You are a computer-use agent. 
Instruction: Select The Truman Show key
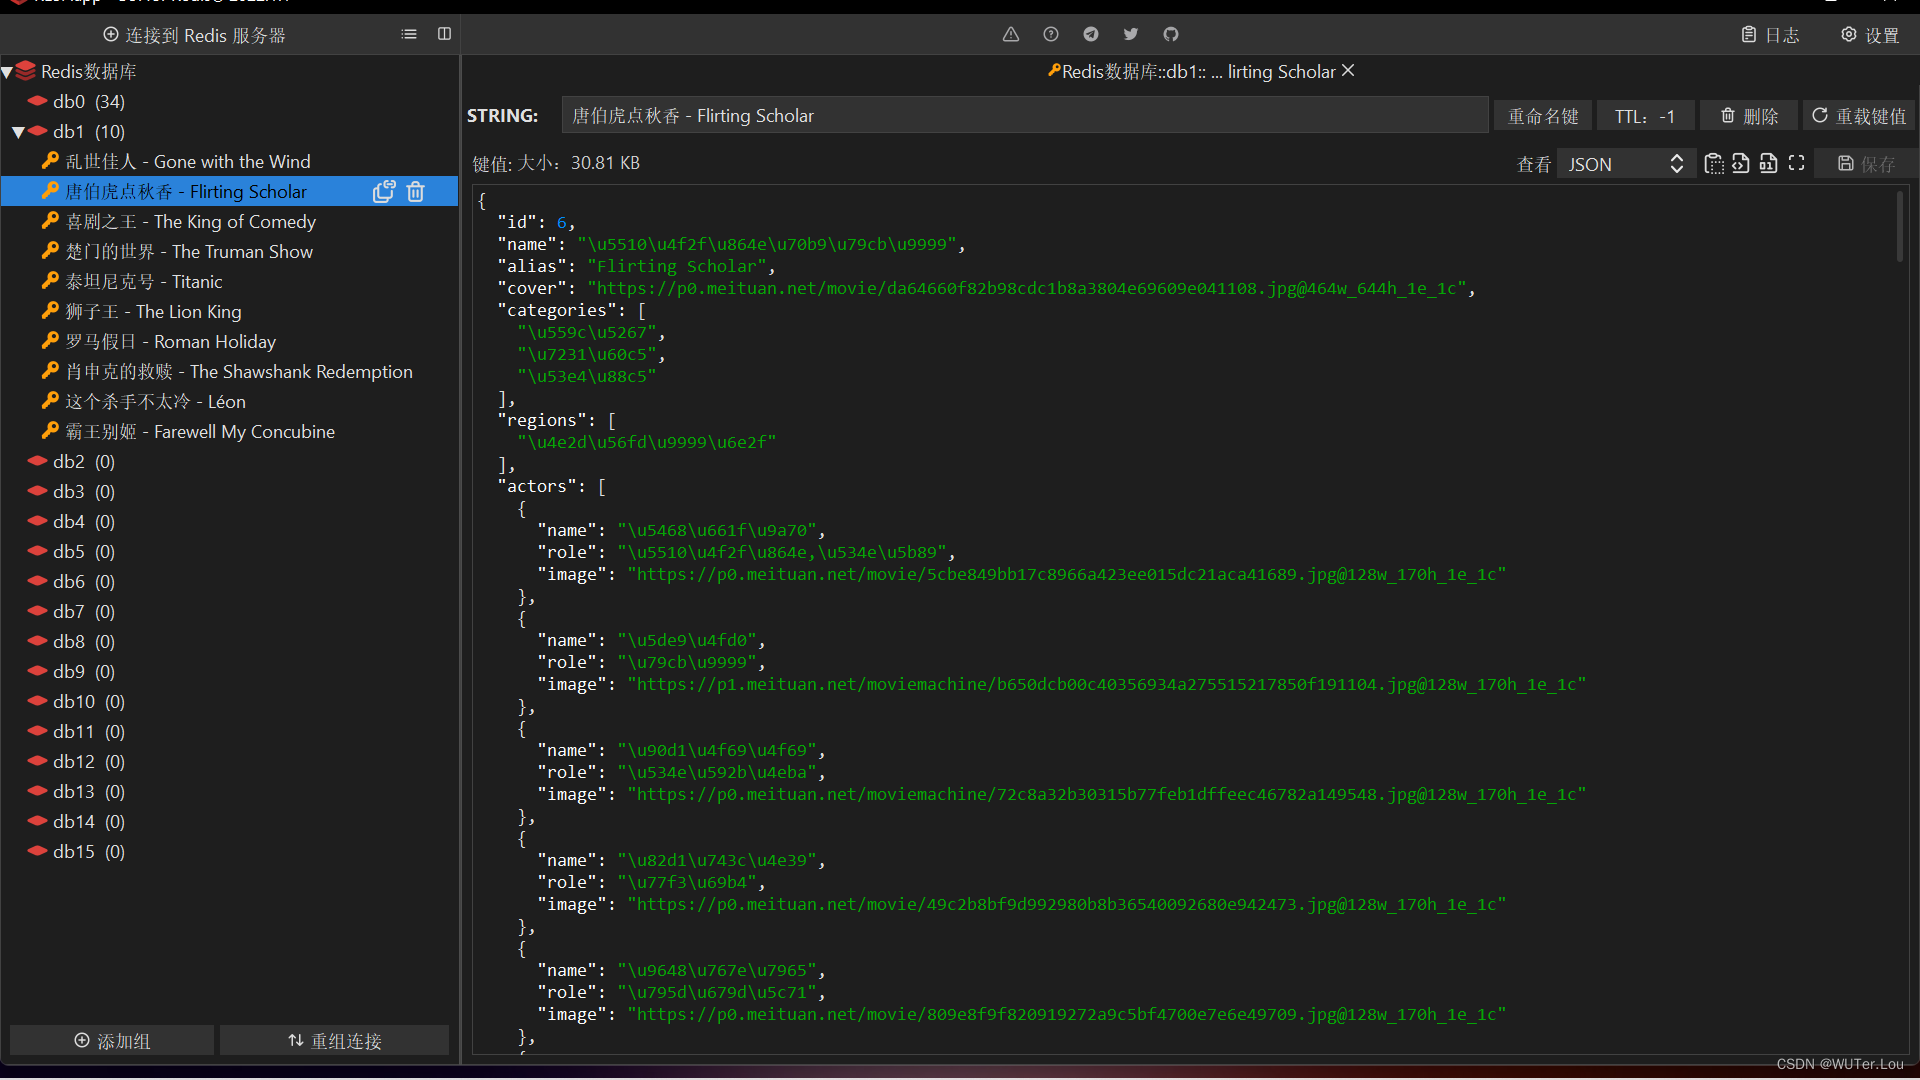tap(188, 252)
